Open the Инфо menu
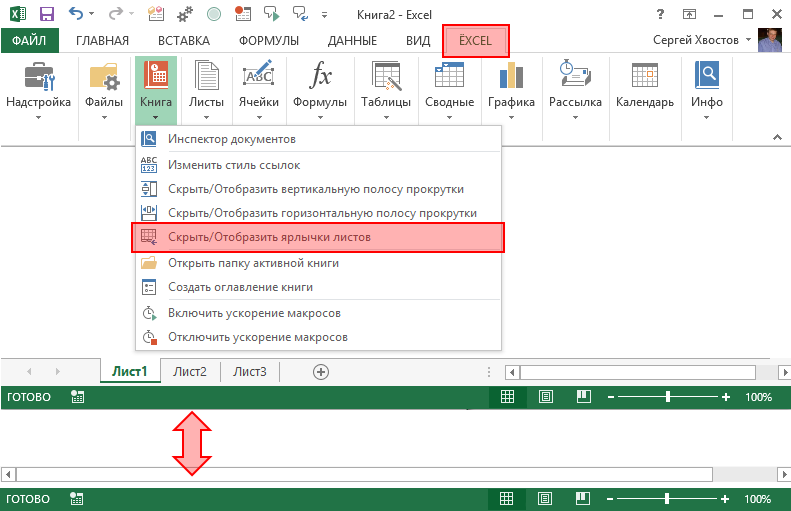791x511 pixels. click(x=707, y=91)
